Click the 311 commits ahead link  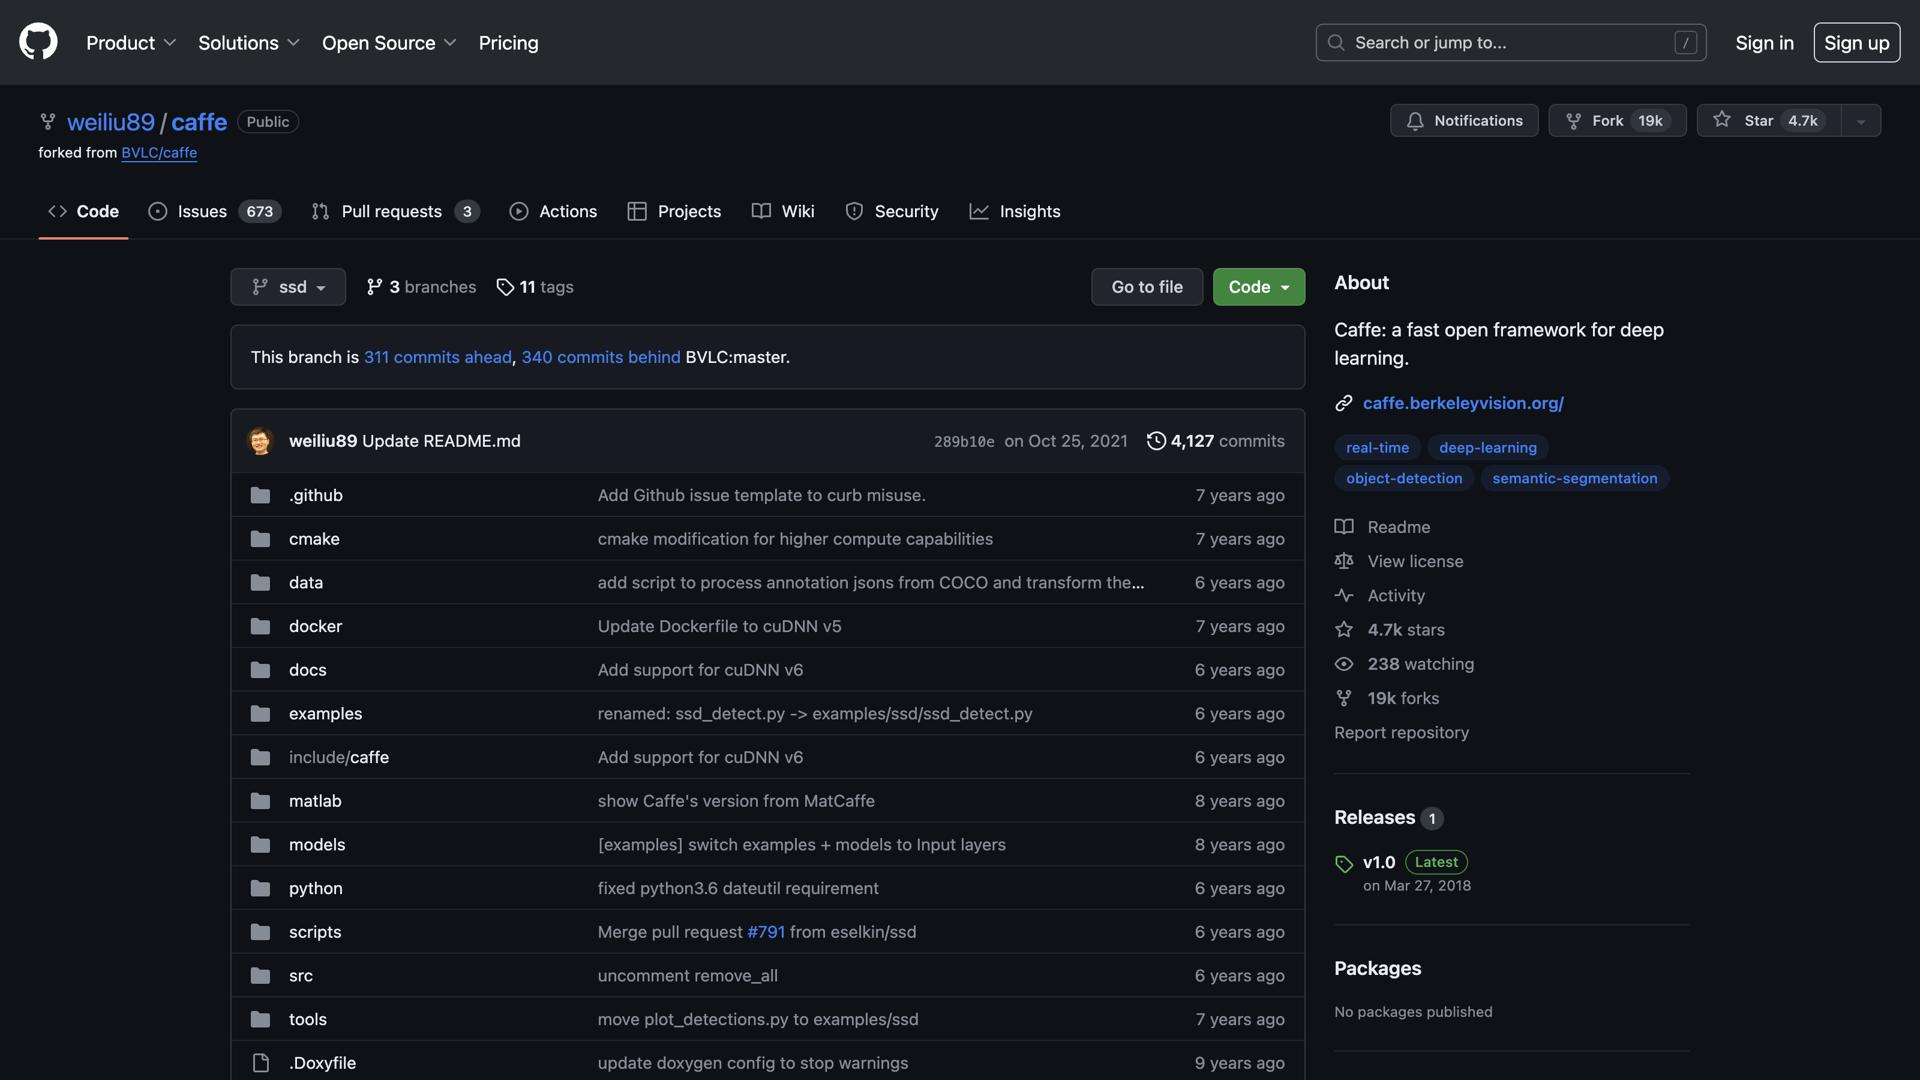[437, 357]
